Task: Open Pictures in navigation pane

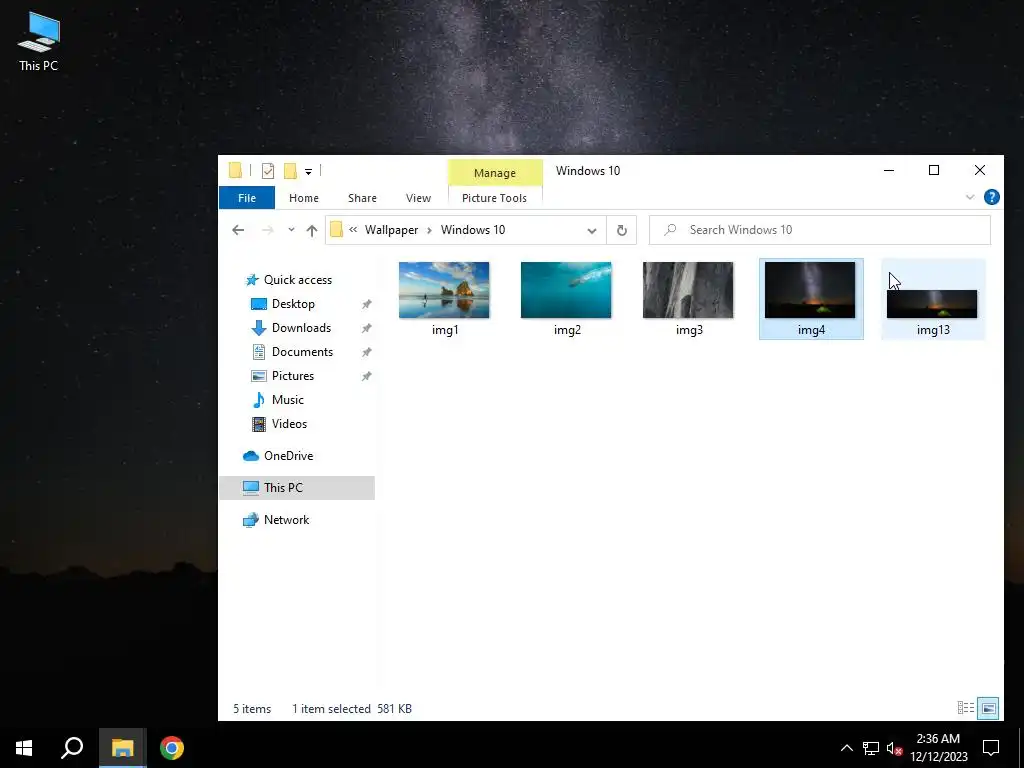Action: point(293,376)
